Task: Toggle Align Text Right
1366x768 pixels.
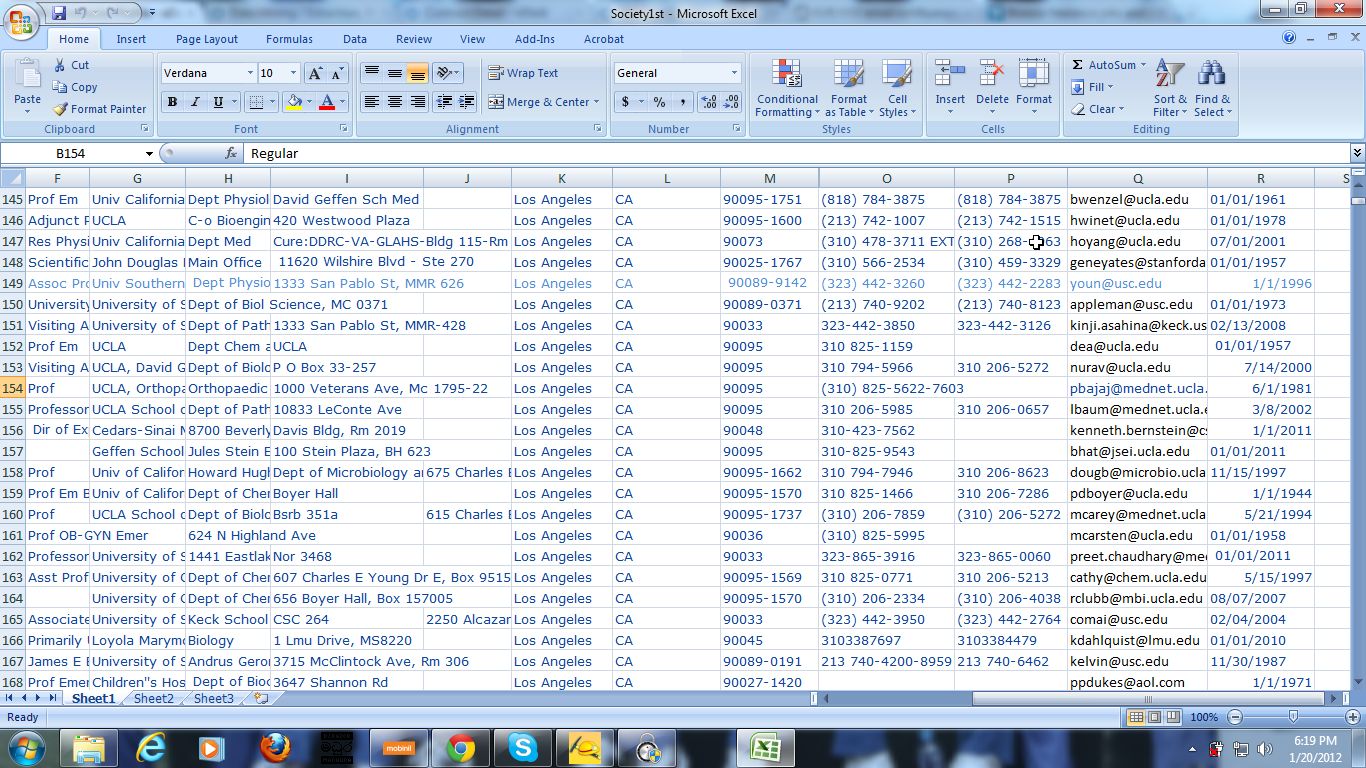Action: point(418,102)
